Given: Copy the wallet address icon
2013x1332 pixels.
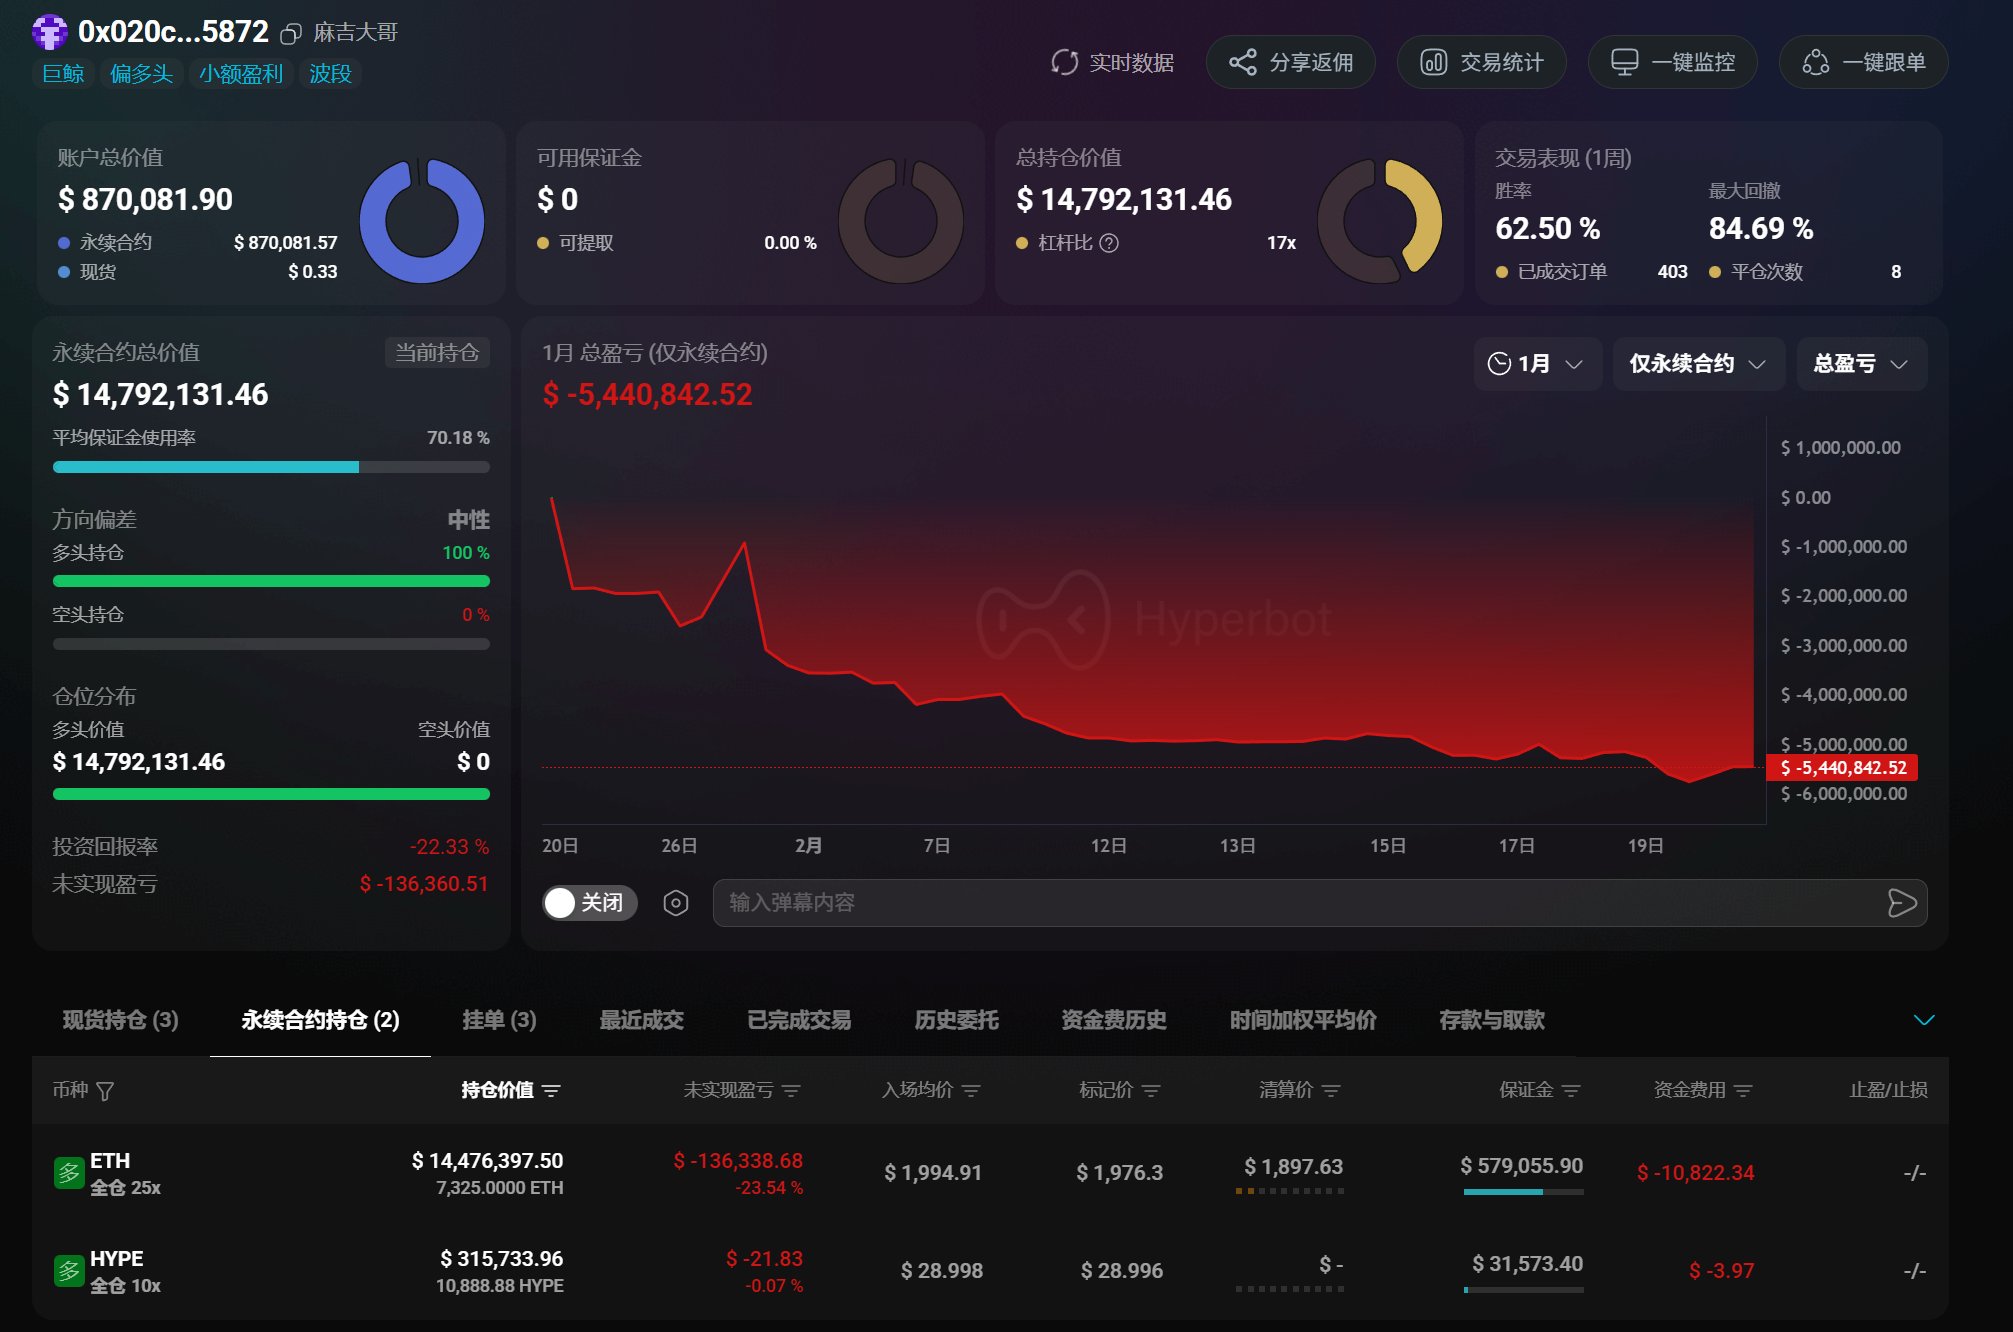Looking at the screenshot, I should click(290, 34).
